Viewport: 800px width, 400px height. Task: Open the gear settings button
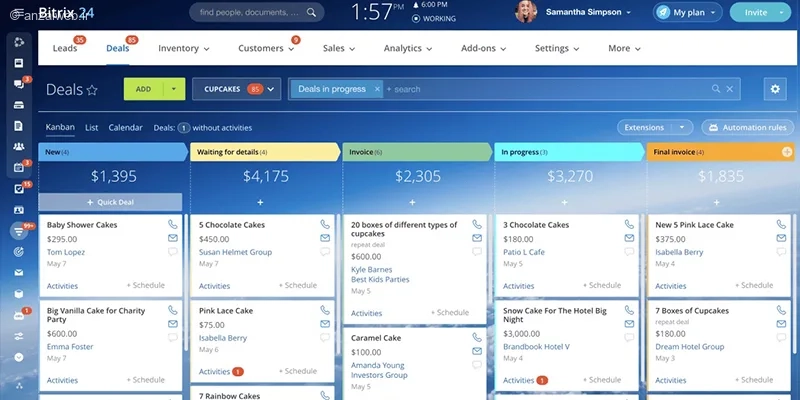pos(775,89)
